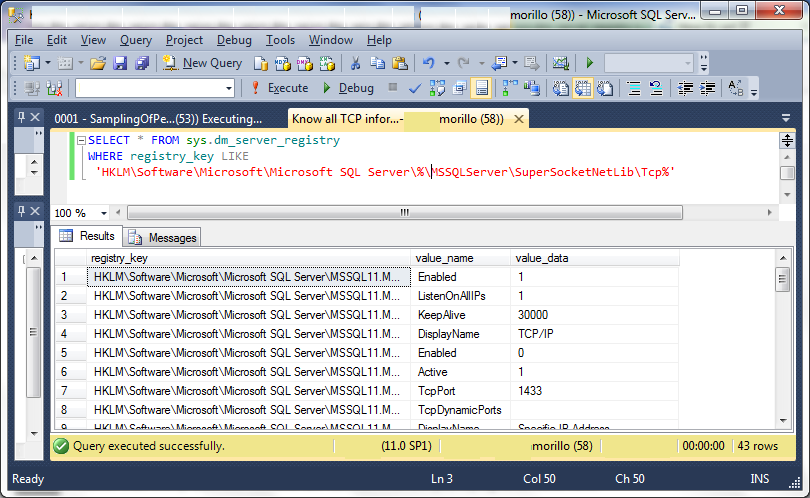Select Results to Text mode
The width and height of the screenshot is (810, 498).
click(x=560, y=88)
